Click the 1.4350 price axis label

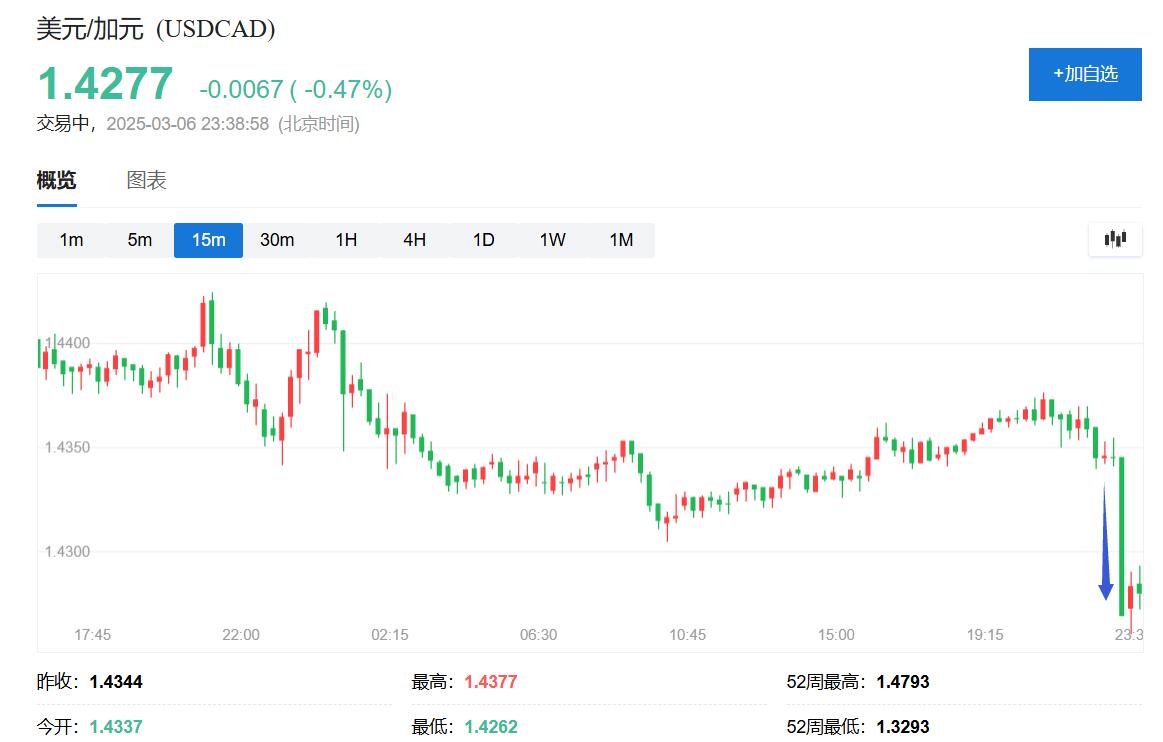pos(67,447)
